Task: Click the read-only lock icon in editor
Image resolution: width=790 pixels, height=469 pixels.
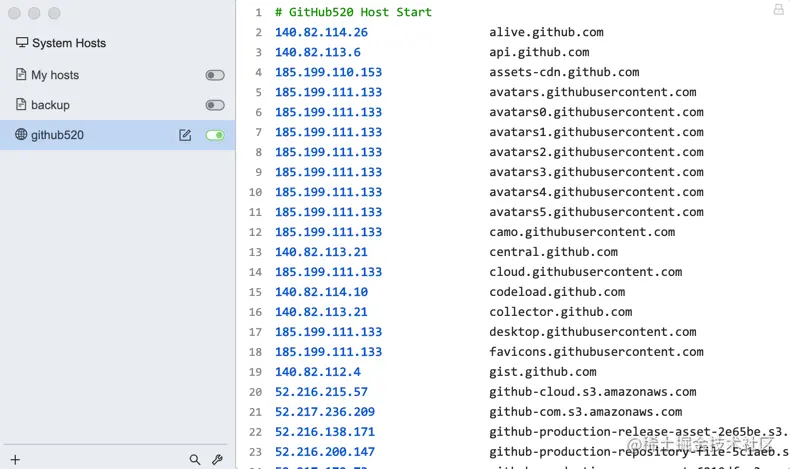Action: 778,10
